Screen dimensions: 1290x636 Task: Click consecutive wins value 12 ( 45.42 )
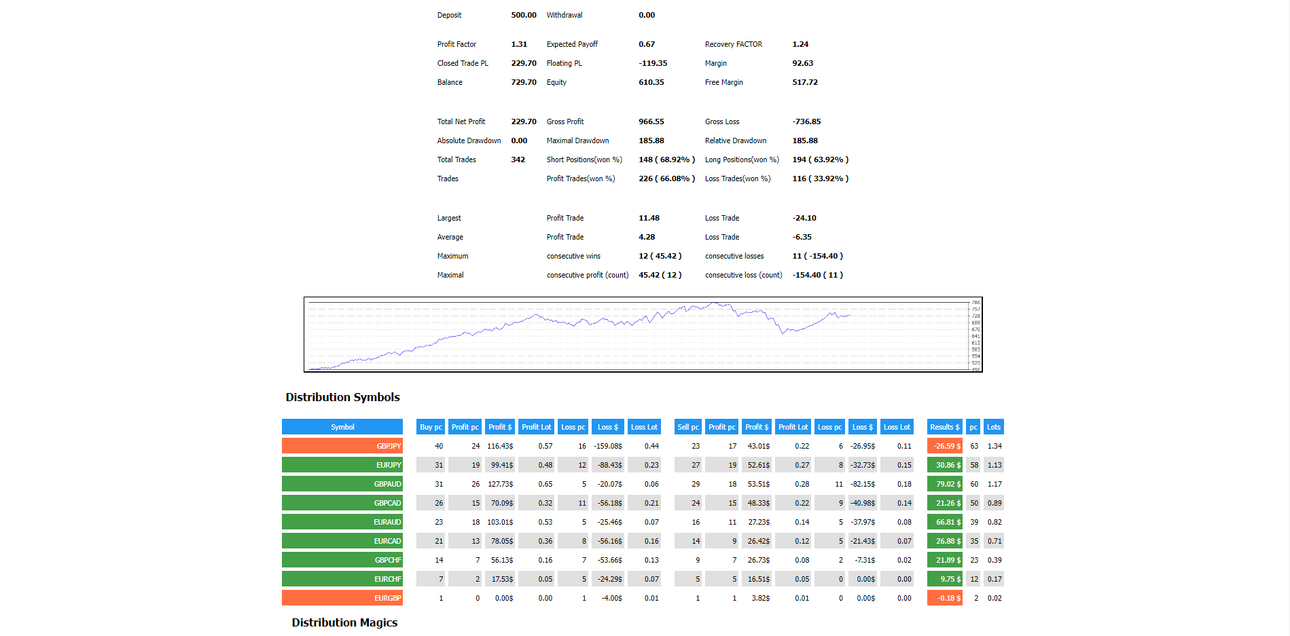tap(660, 256)
